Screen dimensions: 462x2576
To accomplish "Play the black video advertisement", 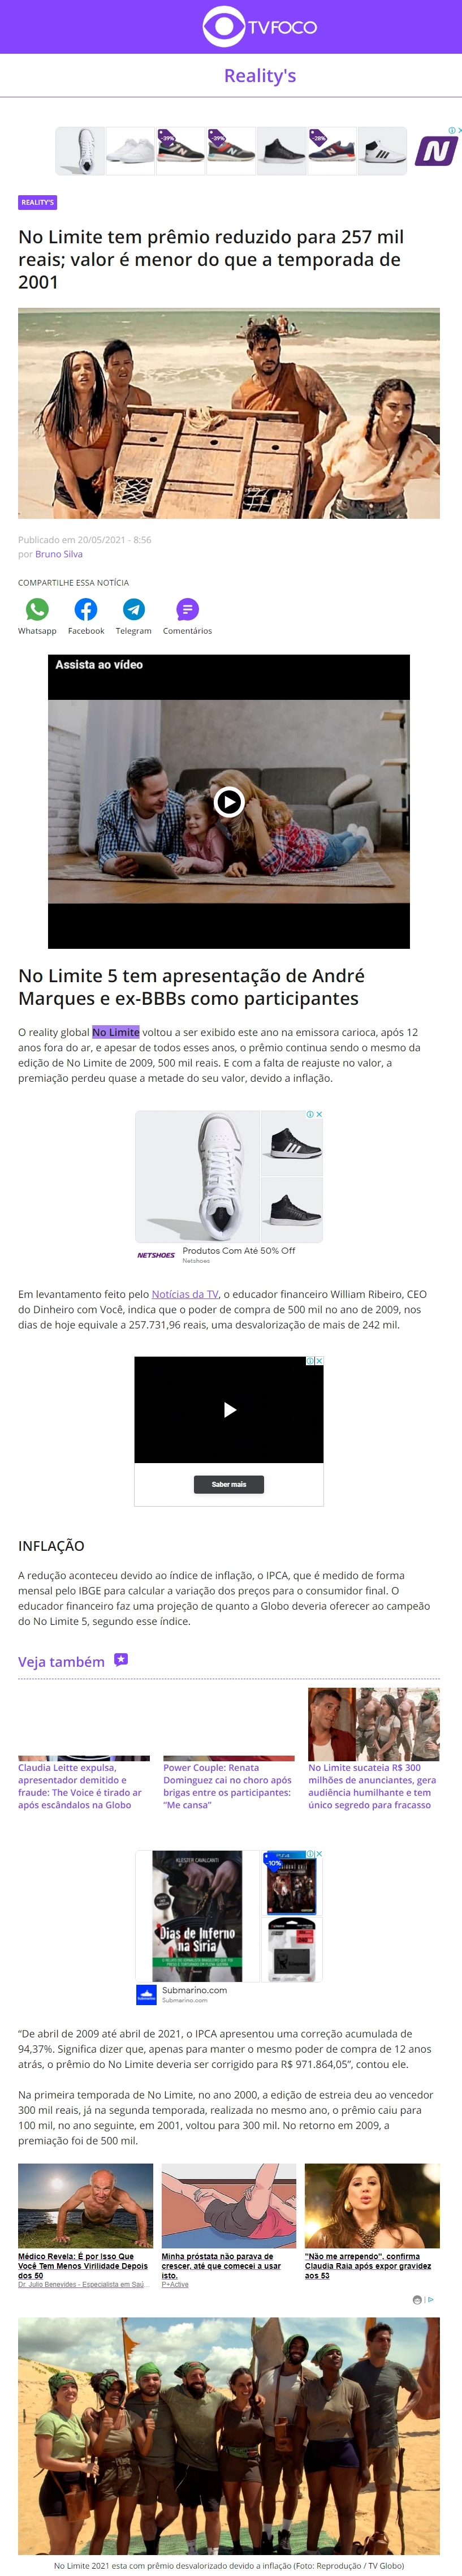I will (229, 1409).
